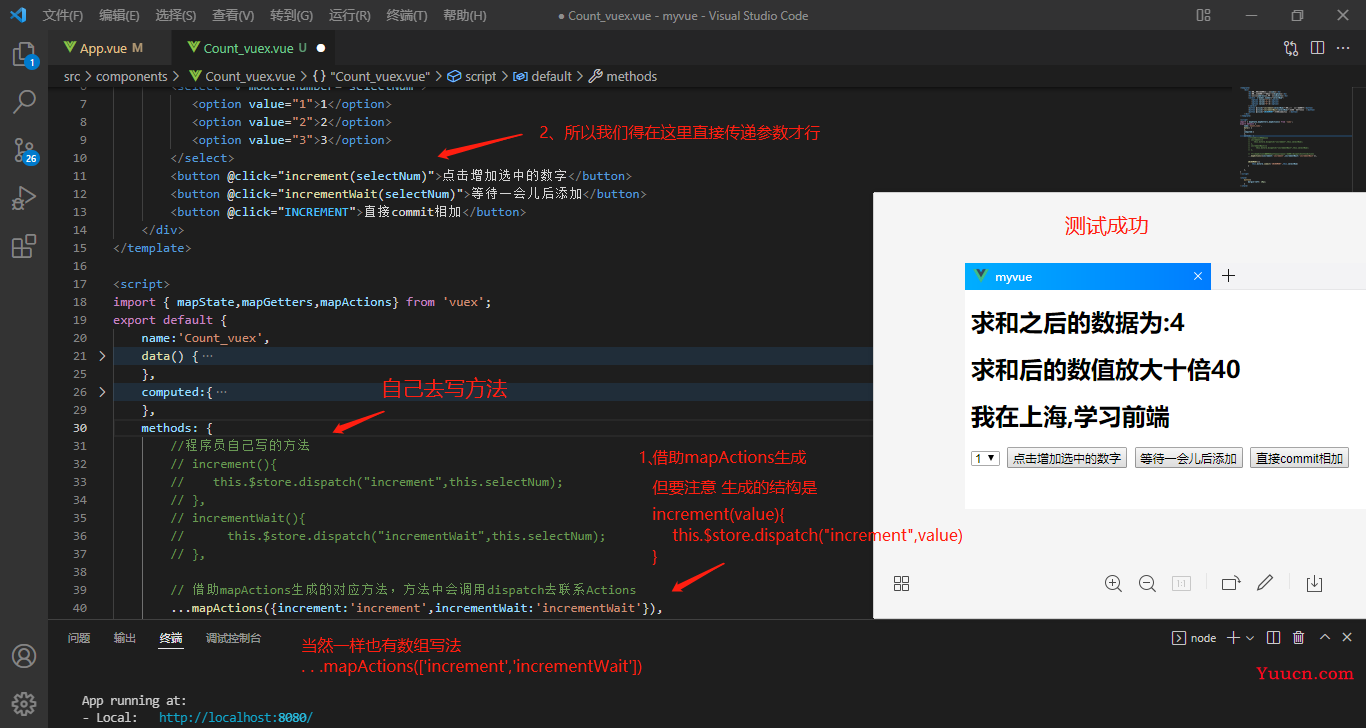
Task: Open the methods breadcrumb
Action: pos(623,76)
